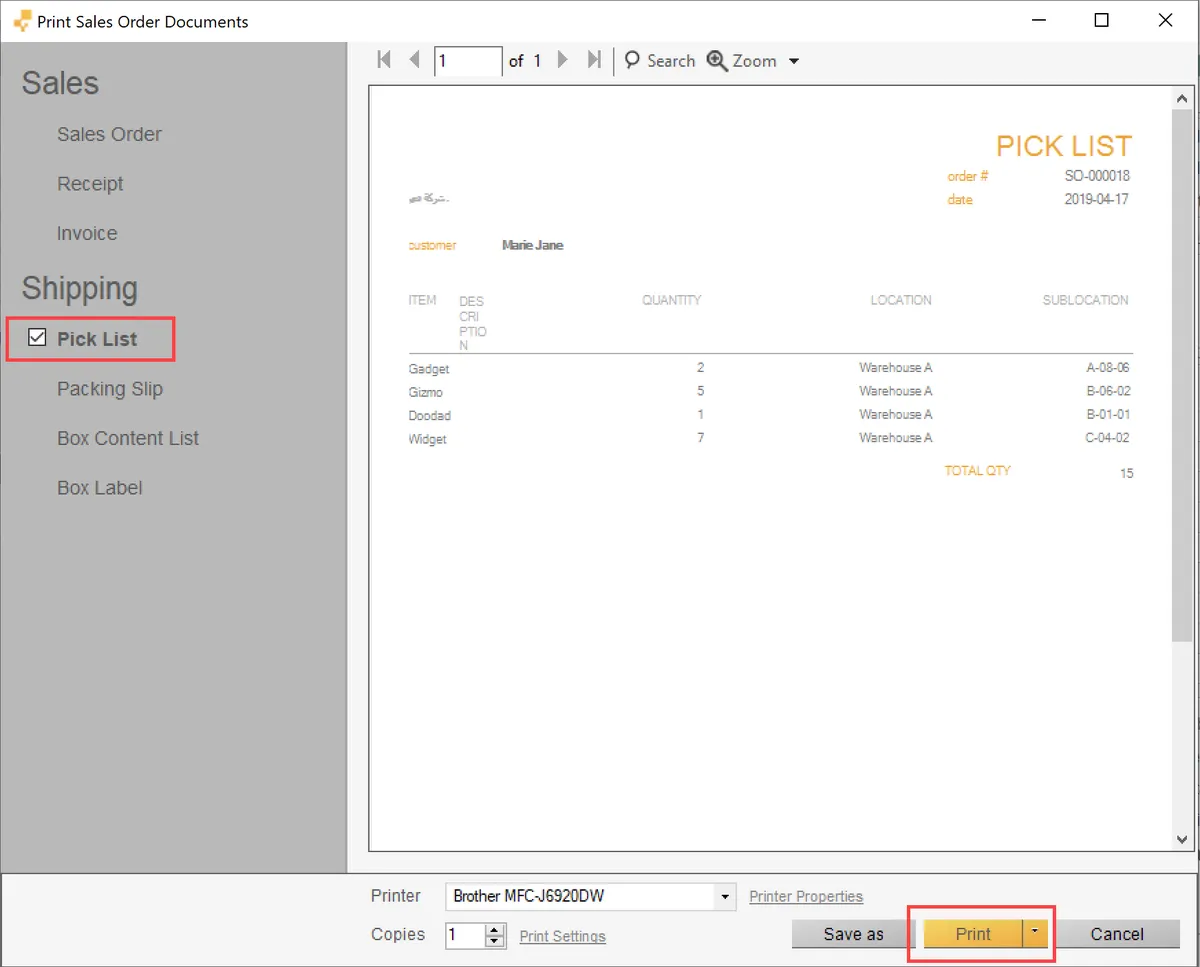Image resolution: width=1200 pixels, height=967 pixels.
Task: Click the Save as button
Action: 853,934
